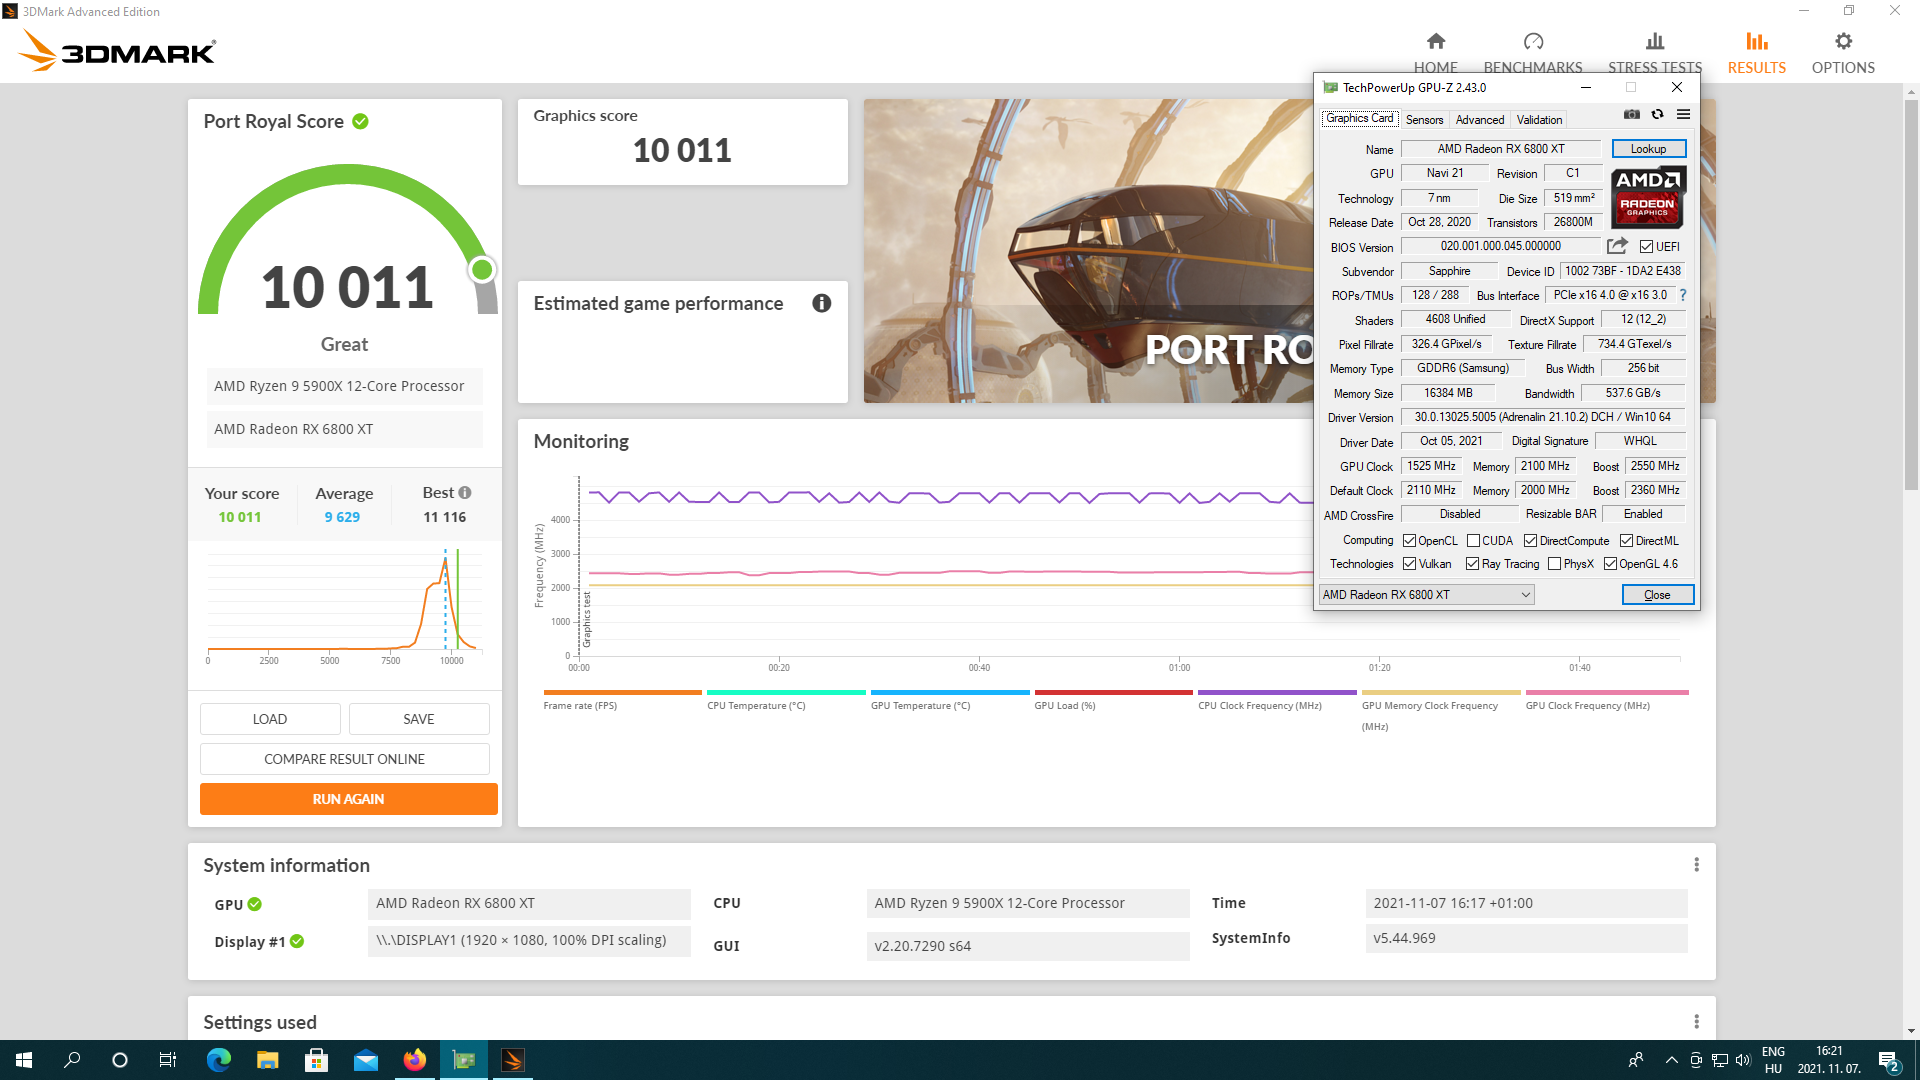
Task: Toggle the CUDA checkbox
Action: point(1473,541)
